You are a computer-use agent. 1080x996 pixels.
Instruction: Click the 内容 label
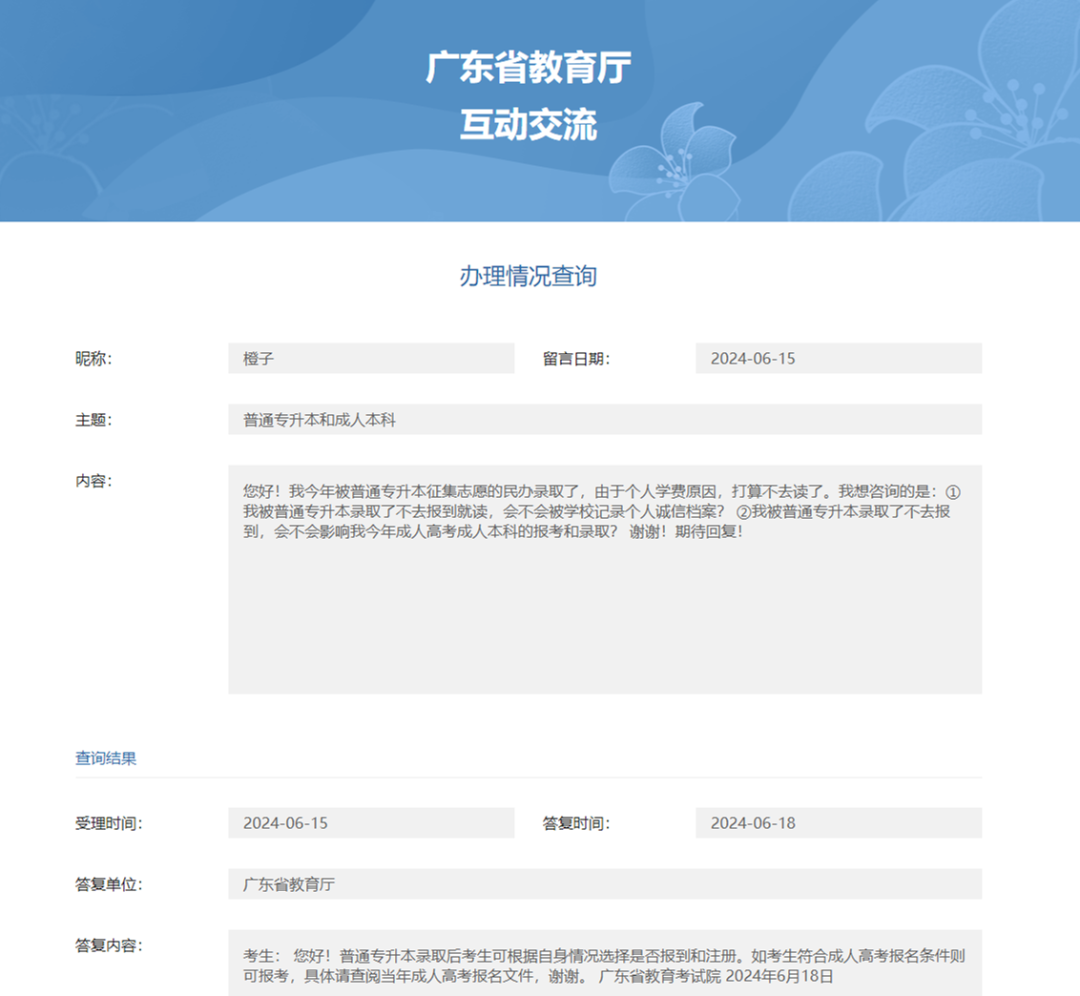tap(94, 481)
